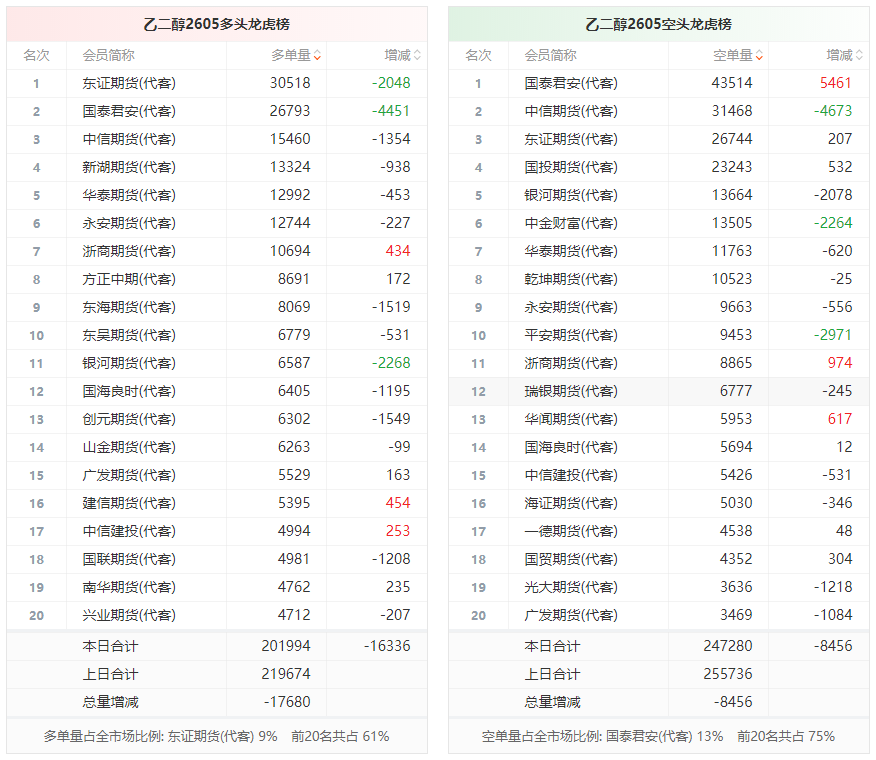Select 国联期货(代客) row name
Viewport: 876px width, 760px height.
click(129, 559)
